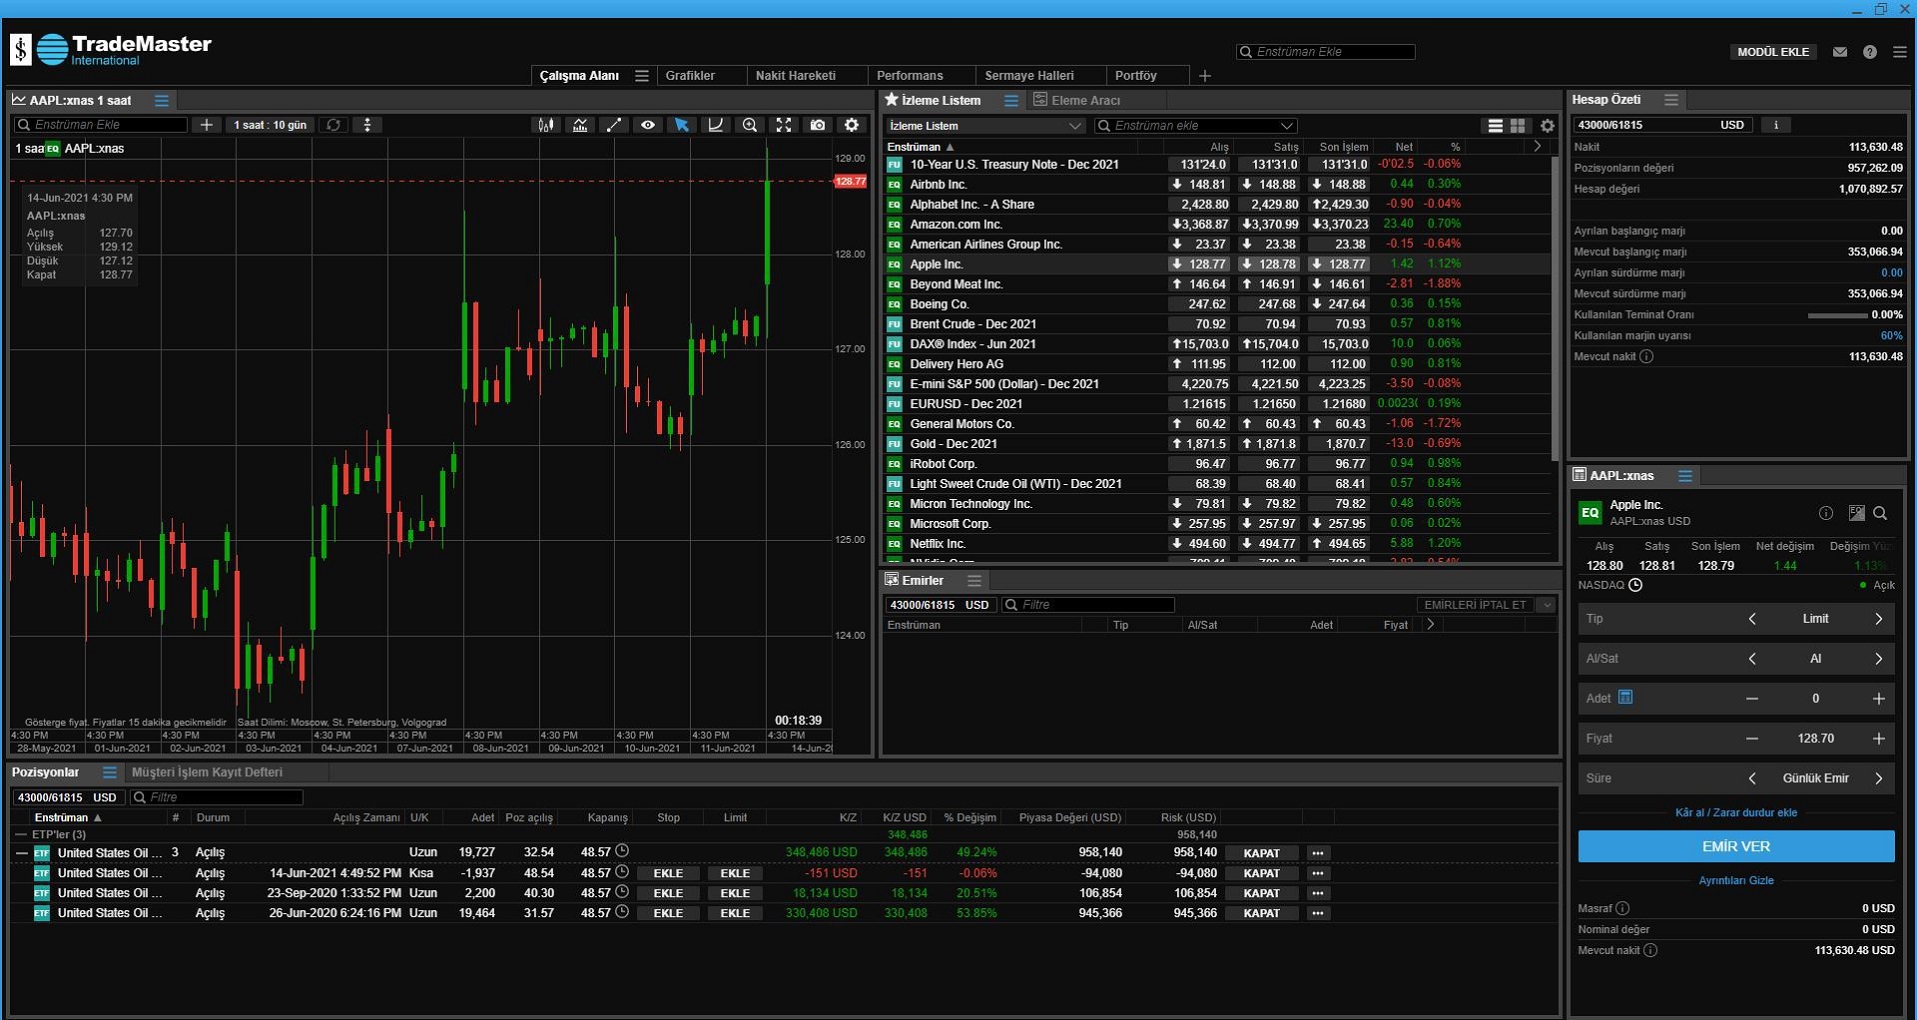This screenshot has height=1020, width=1917.
Task: Open mail messages icon in header
Action: [x=1840, y=52]
